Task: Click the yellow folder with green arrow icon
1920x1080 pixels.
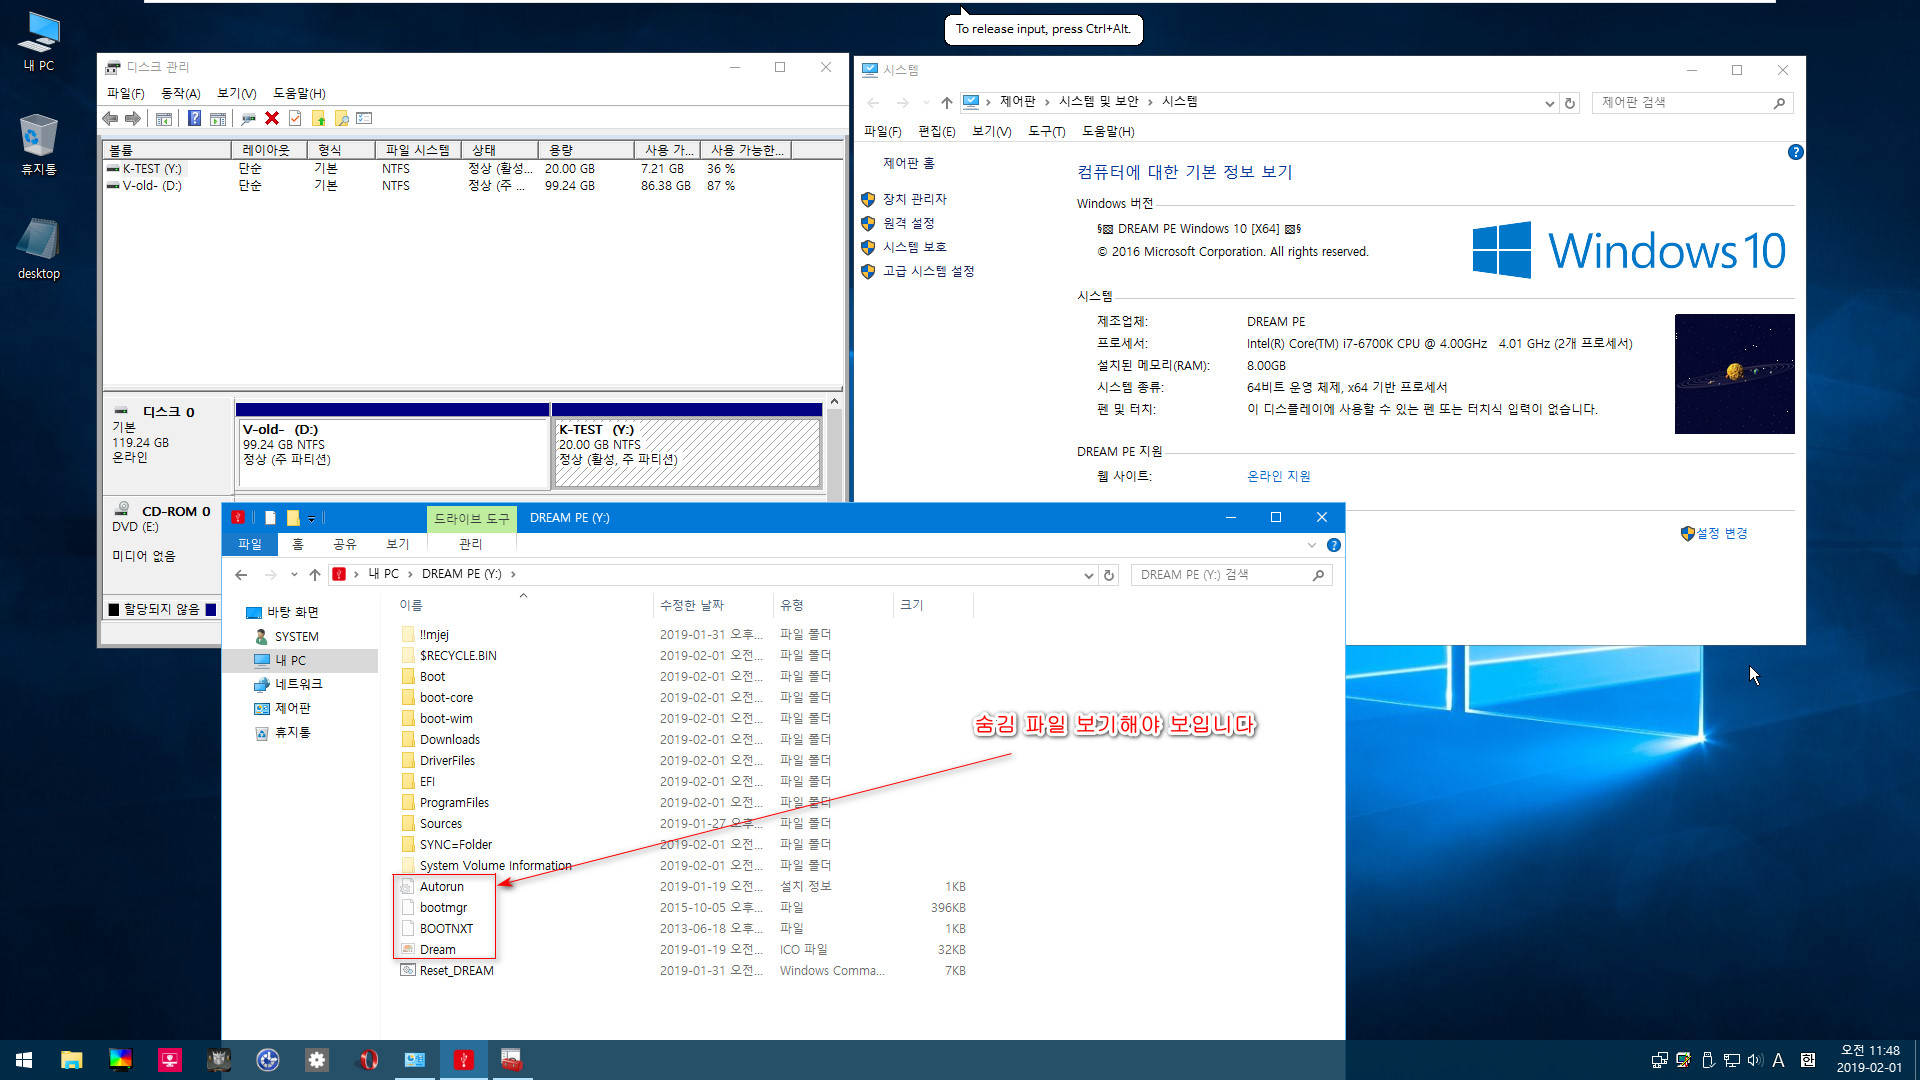Action: tap(318, 119)
